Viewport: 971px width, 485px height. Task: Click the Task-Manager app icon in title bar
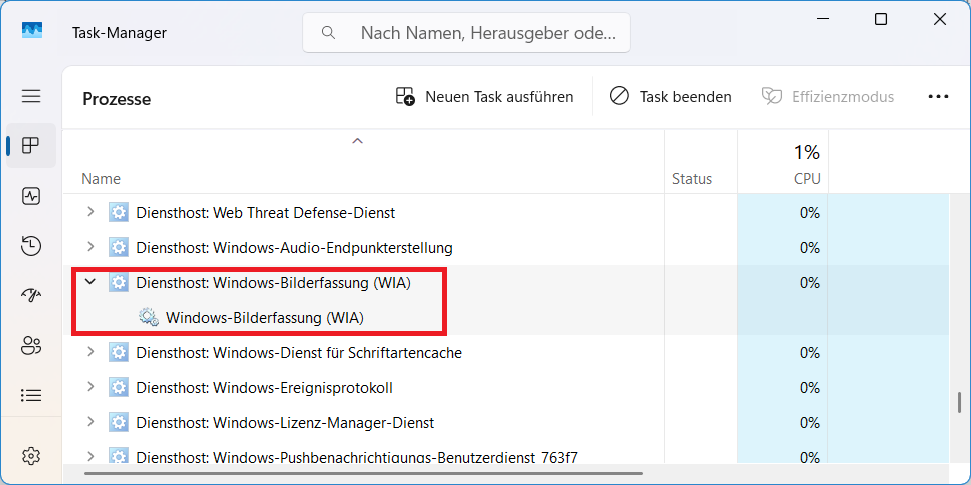point(32,30)
